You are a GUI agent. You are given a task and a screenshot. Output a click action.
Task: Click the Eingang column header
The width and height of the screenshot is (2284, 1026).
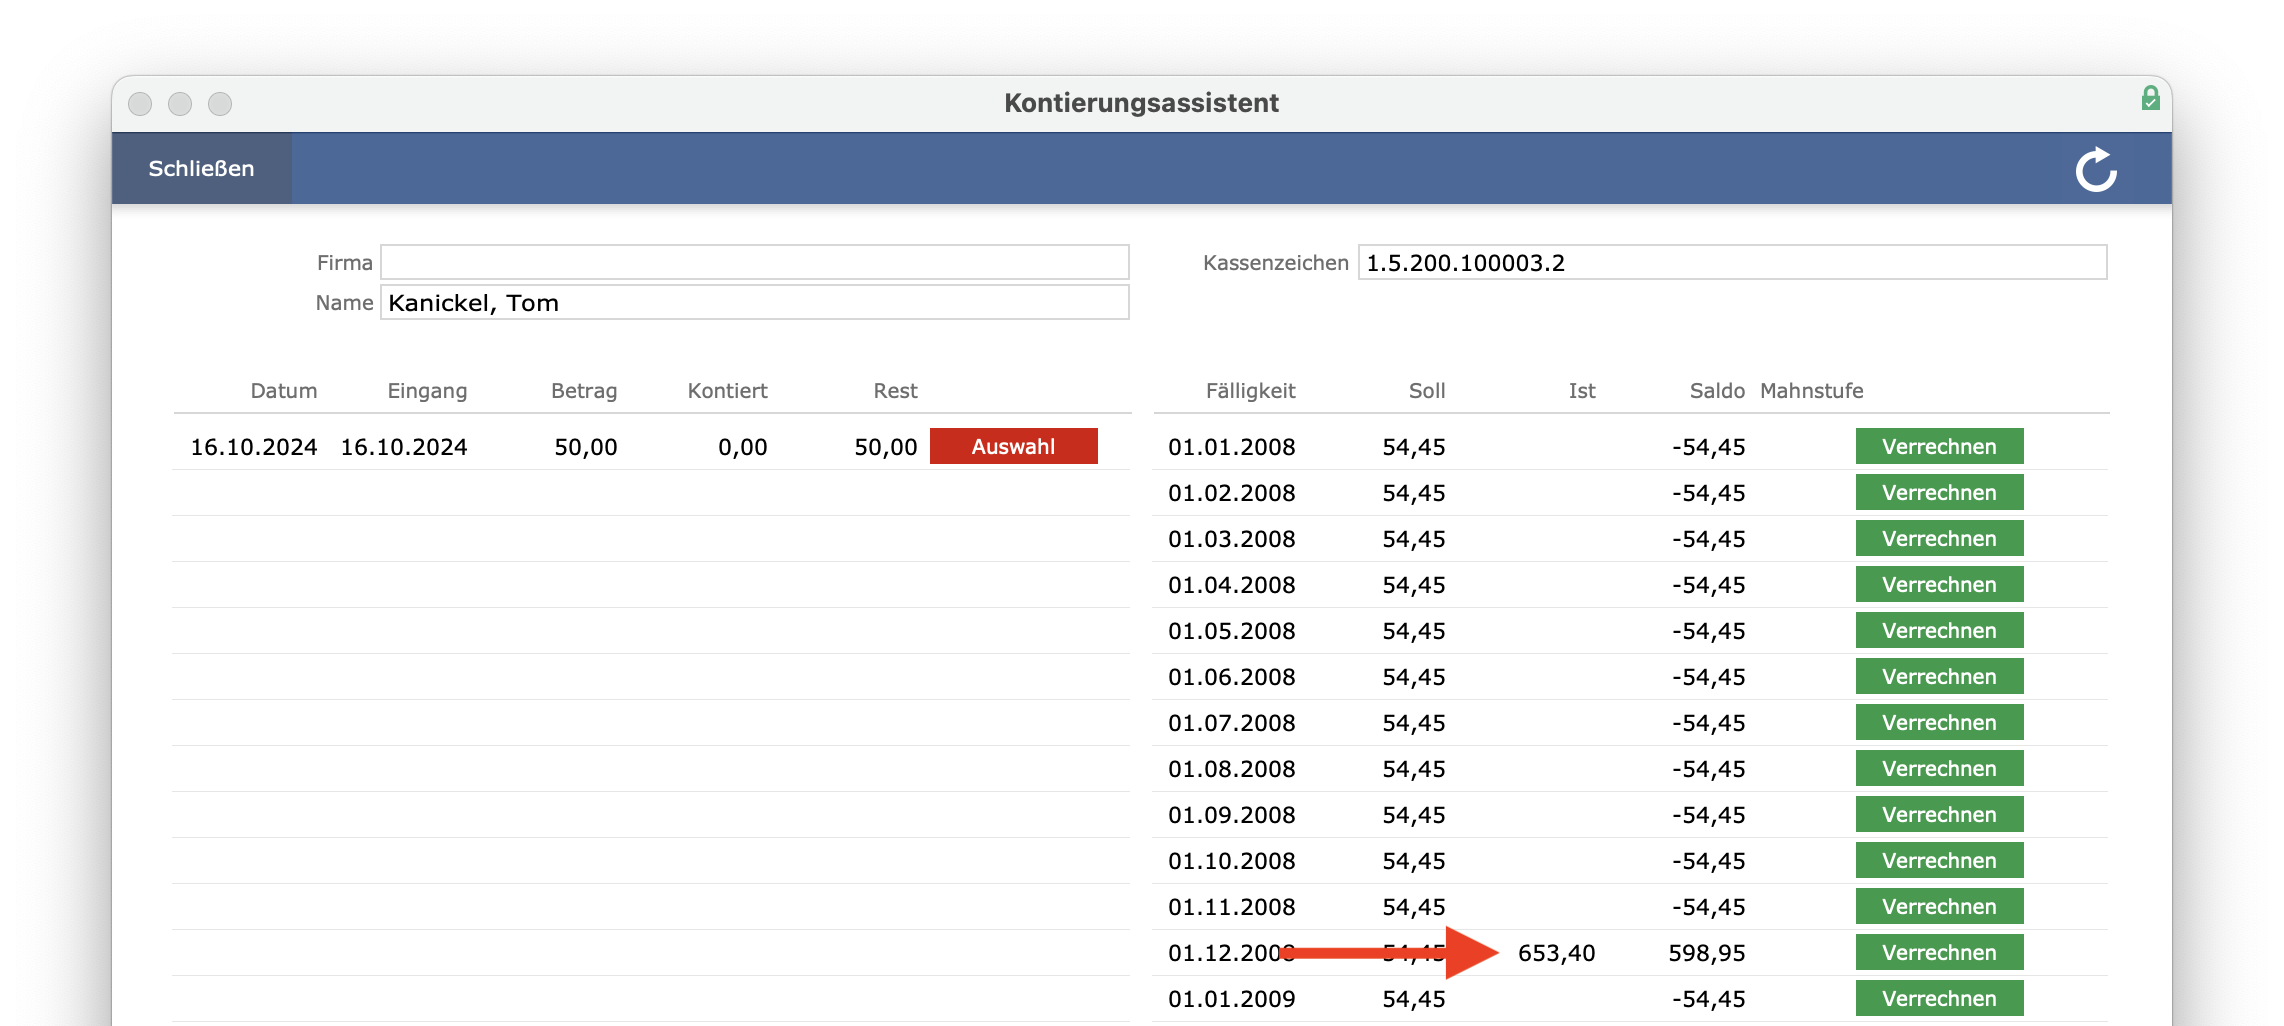(427, 391)
